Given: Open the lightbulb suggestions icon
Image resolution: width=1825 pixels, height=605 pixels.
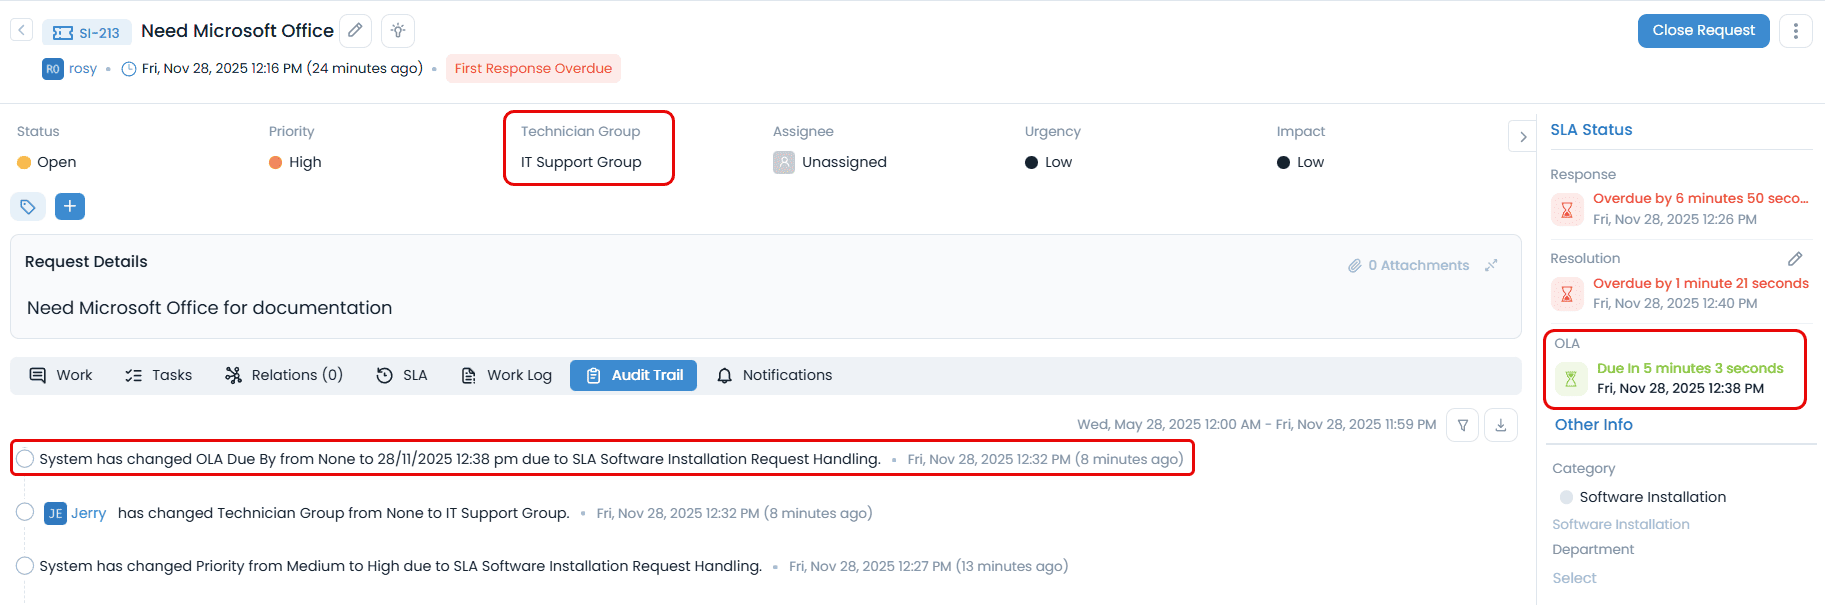Looking at the screenshot, I should pos(398,31).
